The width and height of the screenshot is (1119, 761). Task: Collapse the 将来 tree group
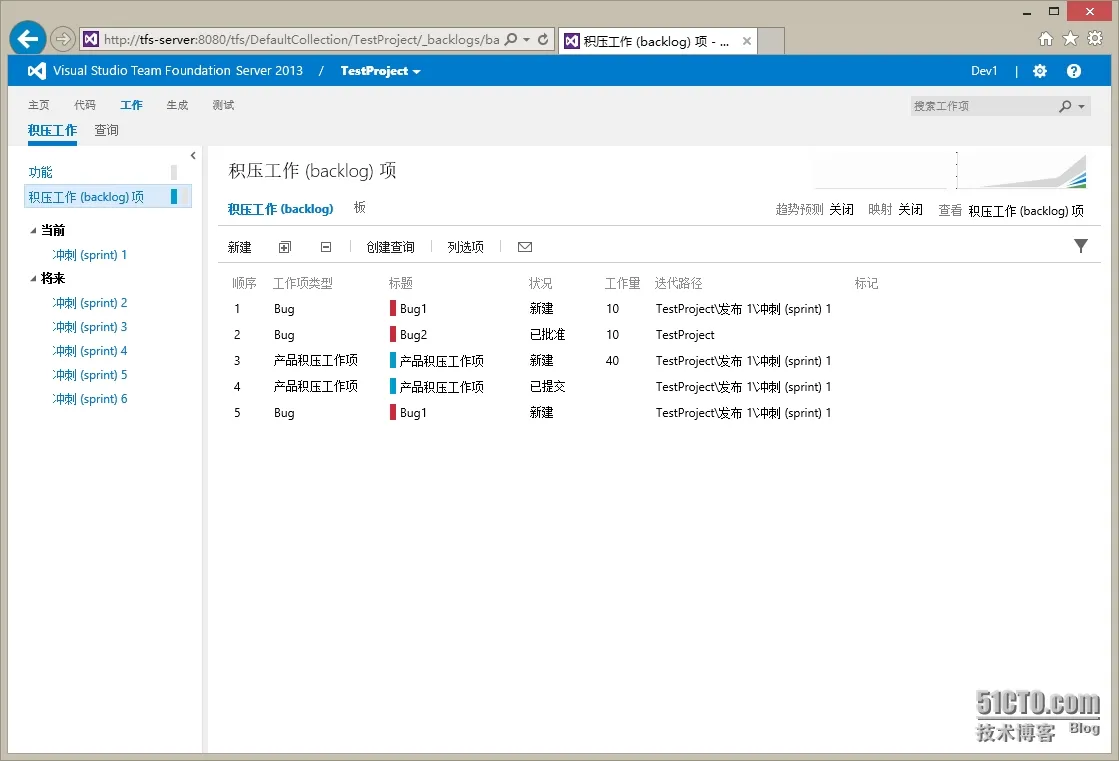33,278
